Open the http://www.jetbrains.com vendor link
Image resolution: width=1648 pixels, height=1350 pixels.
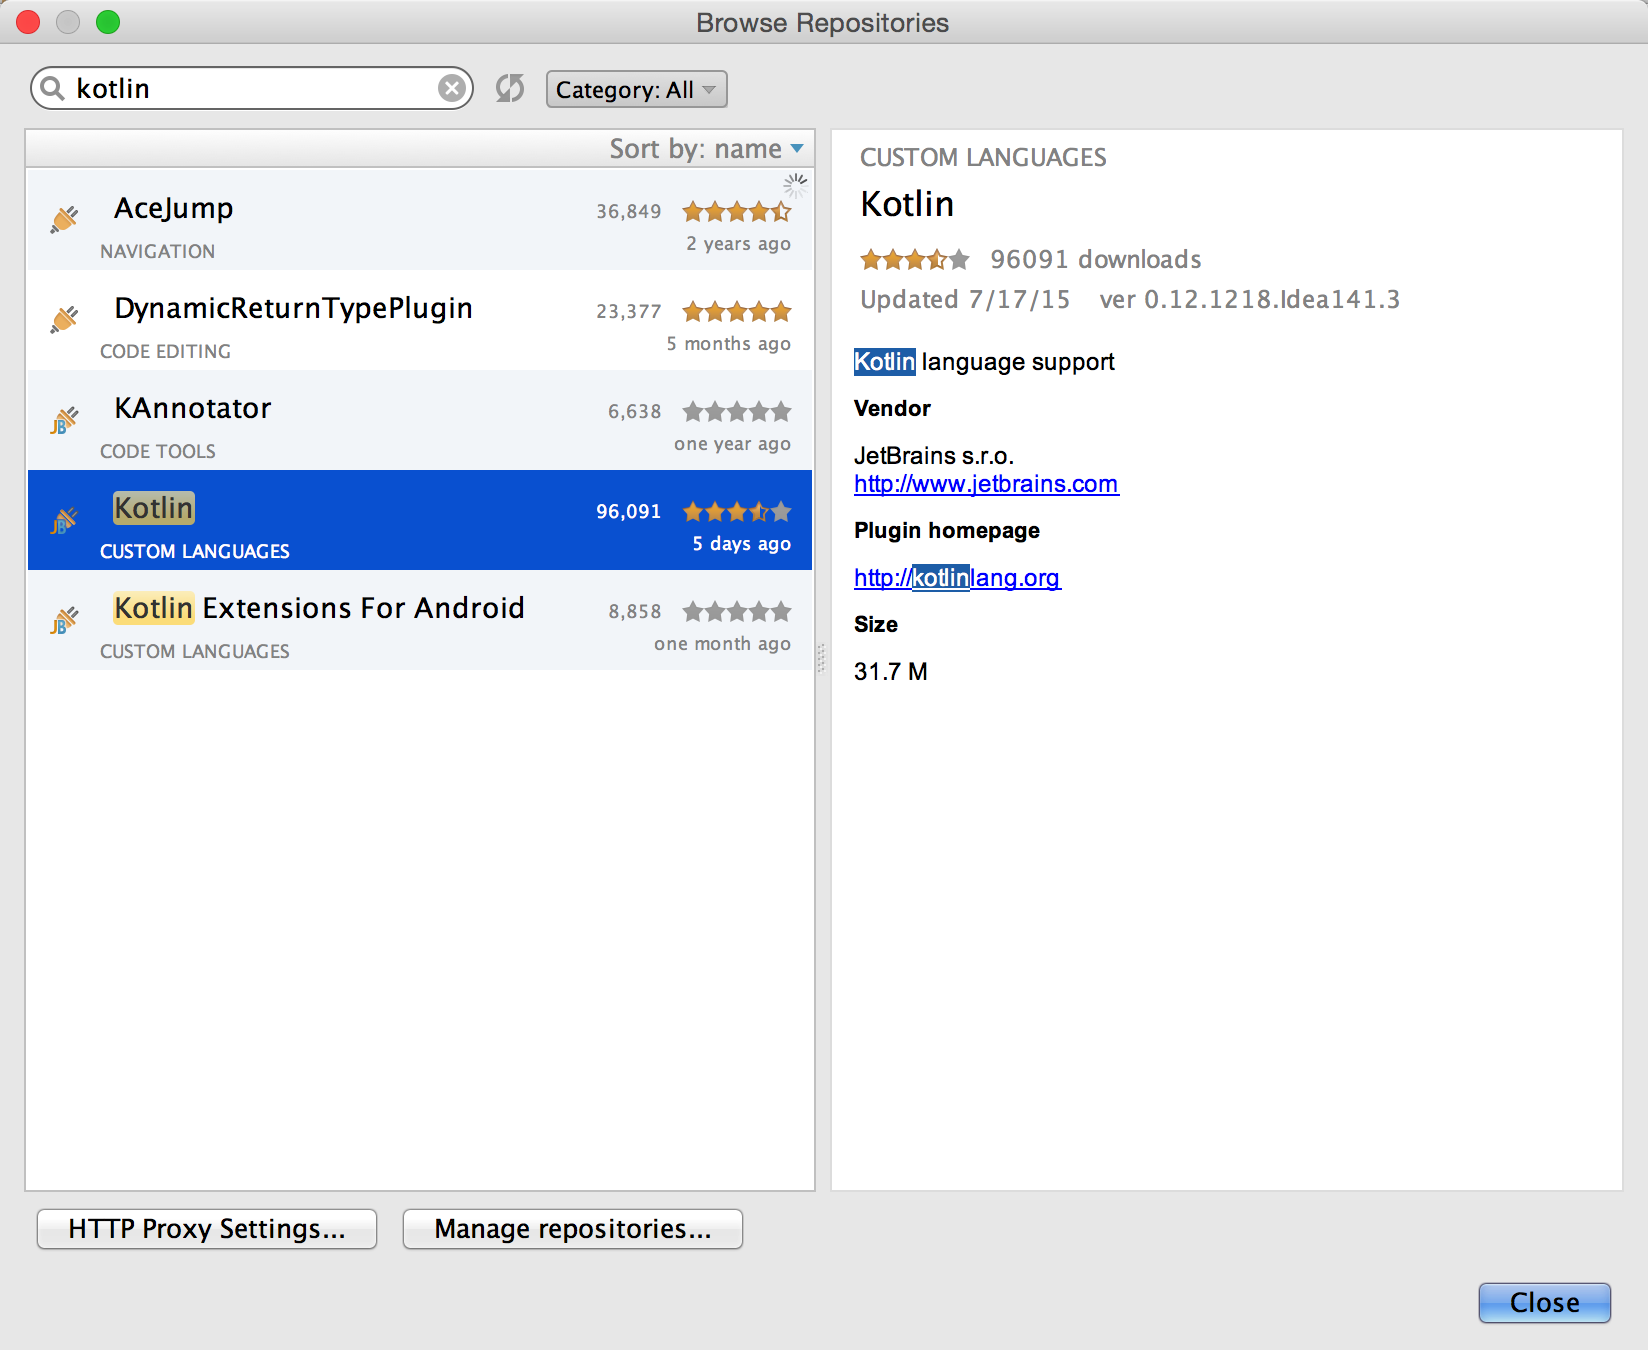[986, 484]
